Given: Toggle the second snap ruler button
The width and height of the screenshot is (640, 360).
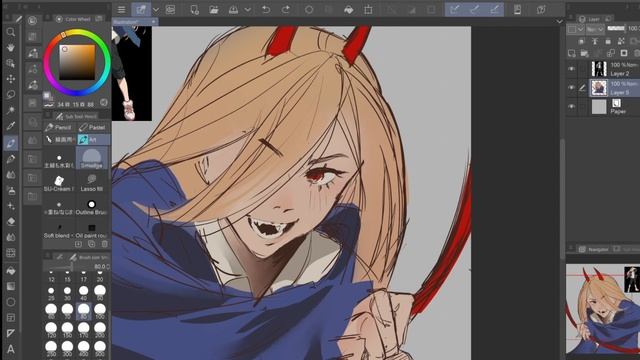Looking at the screenshot, I should click(474, 10).
